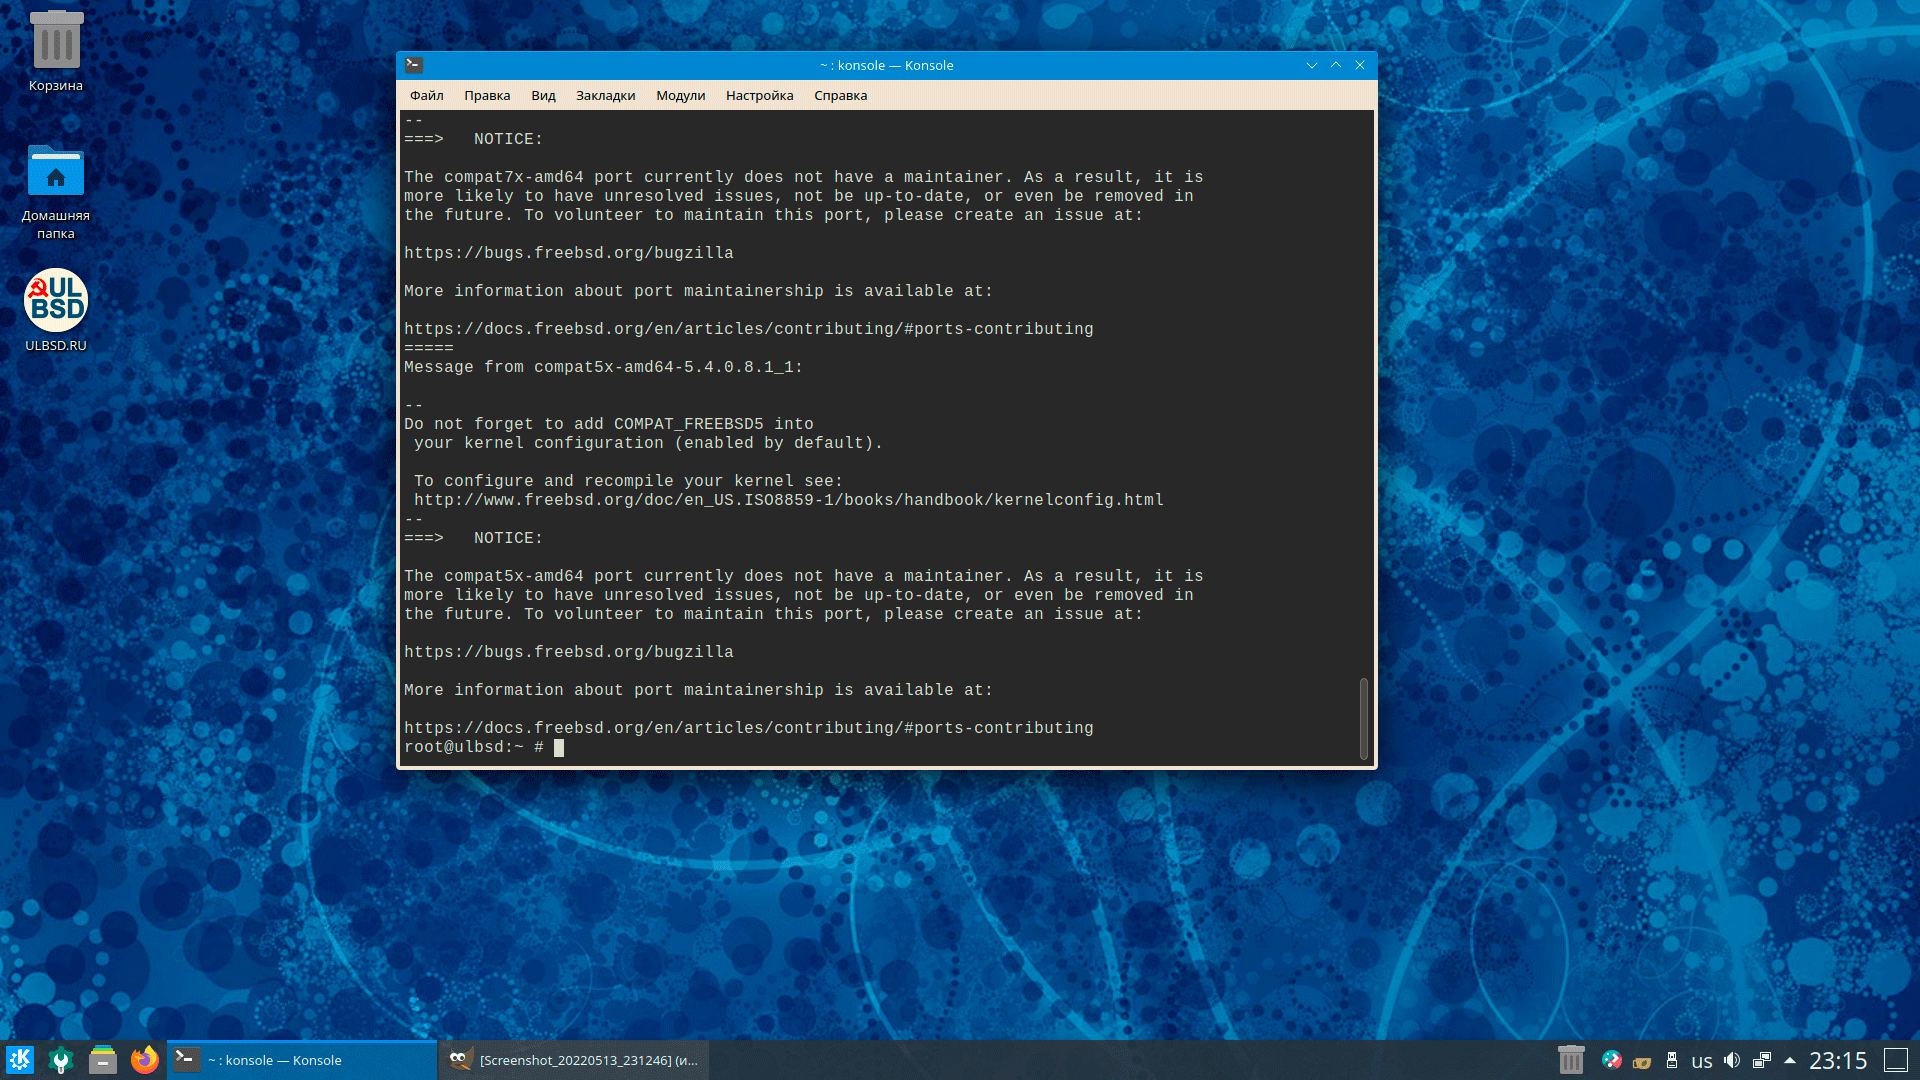The height and width of the screenshot is (1080, 1920).
Task: Toggle the 'us' keyboard layout indicator
Action: coord(1701,1061)
